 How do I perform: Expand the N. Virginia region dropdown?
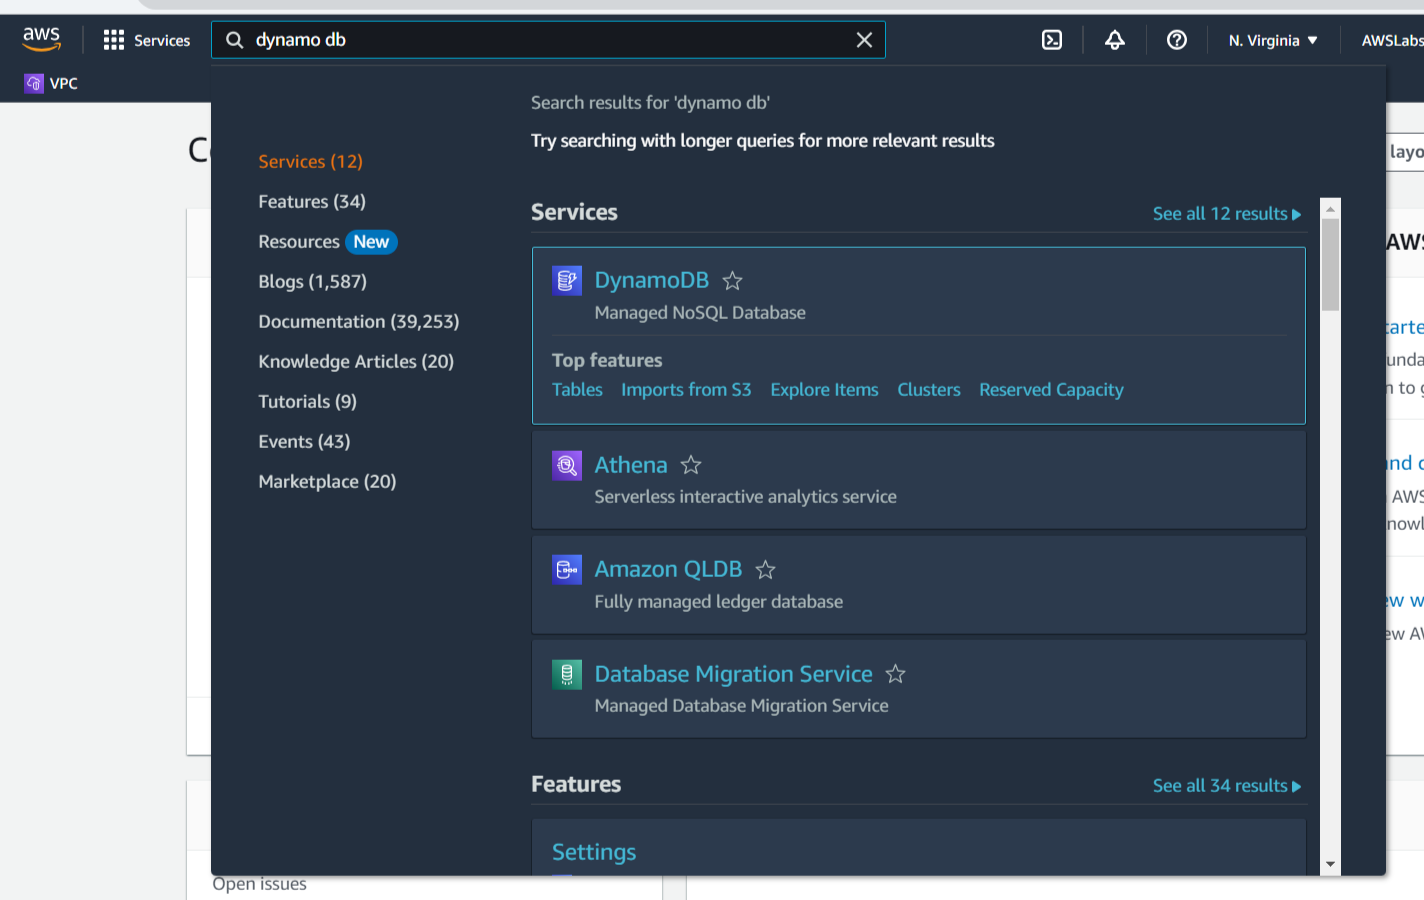coord(1273,40)
